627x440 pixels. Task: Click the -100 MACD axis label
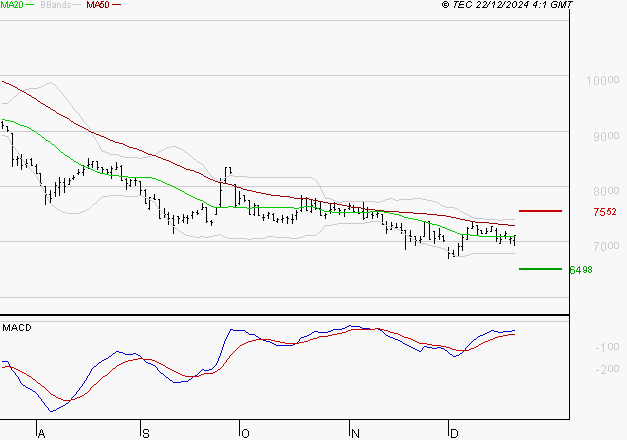tap(607, 347)
